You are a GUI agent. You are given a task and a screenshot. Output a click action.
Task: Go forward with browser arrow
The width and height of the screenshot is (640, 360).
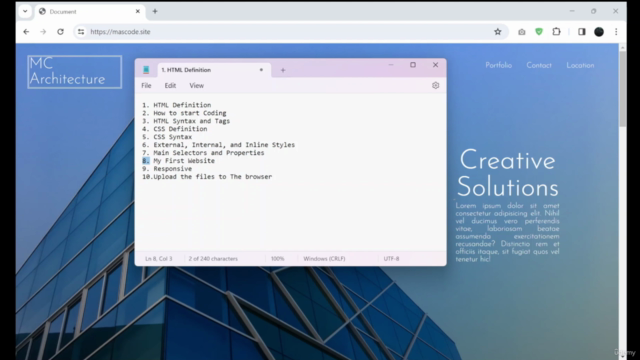coord(43,31)
